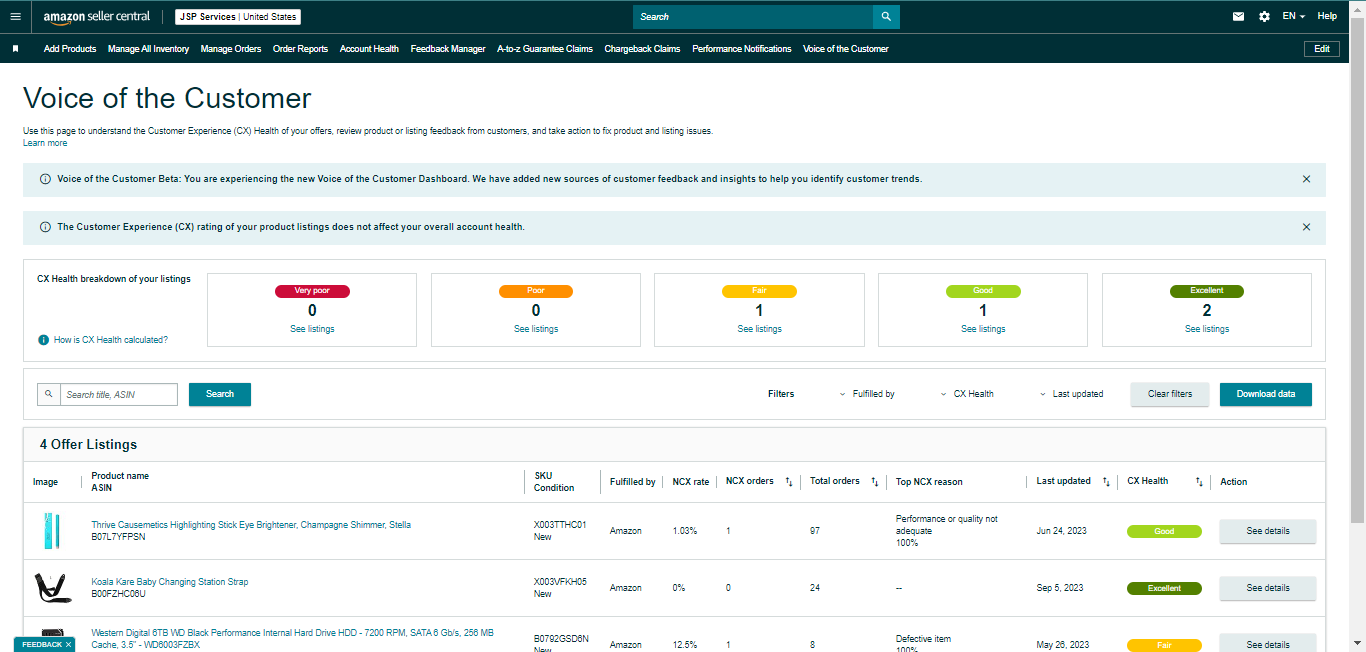1366x652 pixels.
Task: See listings under Good
Action: point(983,329)
